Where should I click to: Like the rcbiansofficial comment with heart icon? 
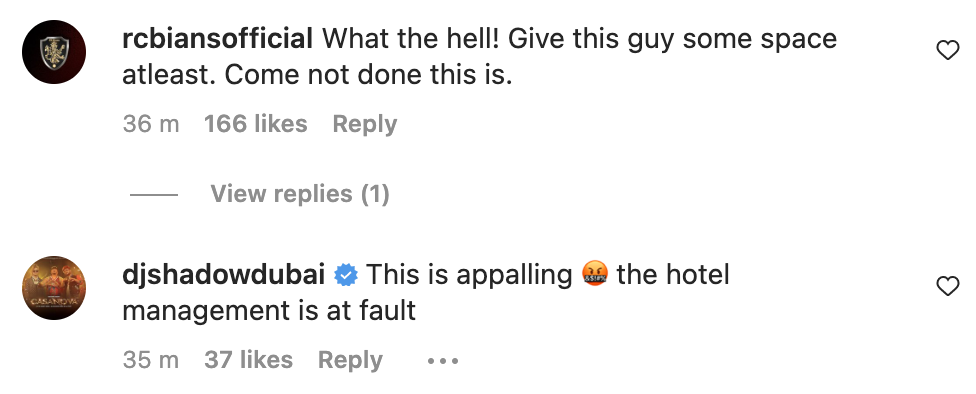click(947, 50)
